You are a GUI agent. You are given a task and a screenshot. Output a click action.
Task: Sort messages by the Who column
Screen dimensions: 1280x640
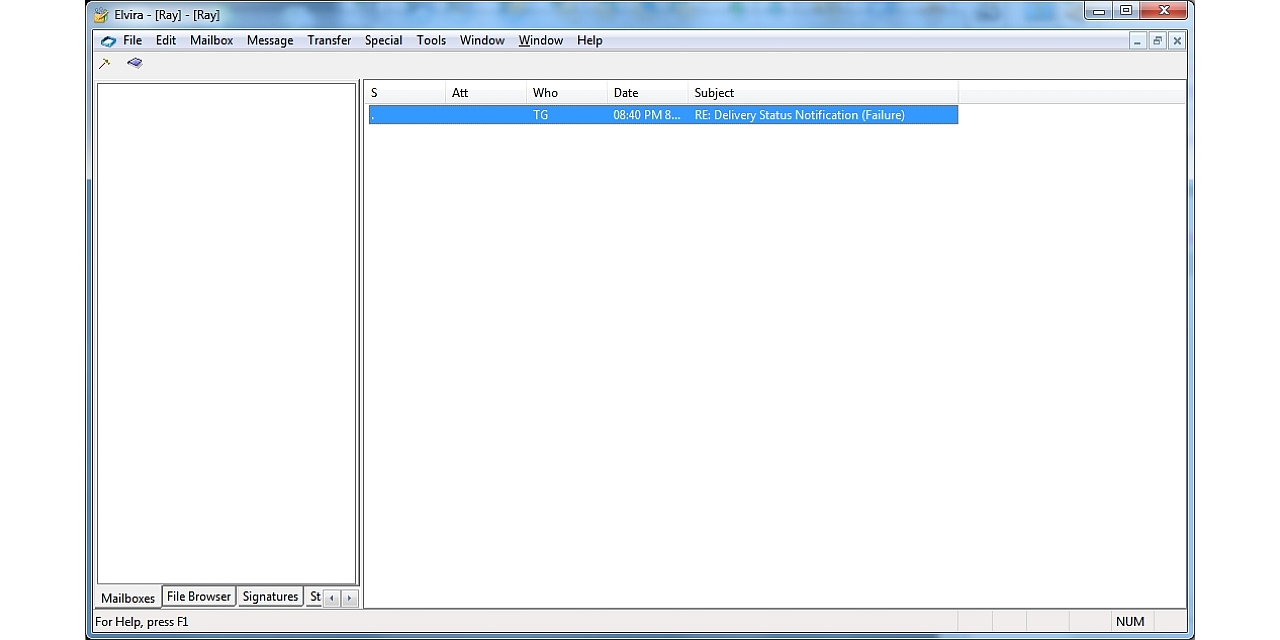pyautogui.click(x=545, y=92)
